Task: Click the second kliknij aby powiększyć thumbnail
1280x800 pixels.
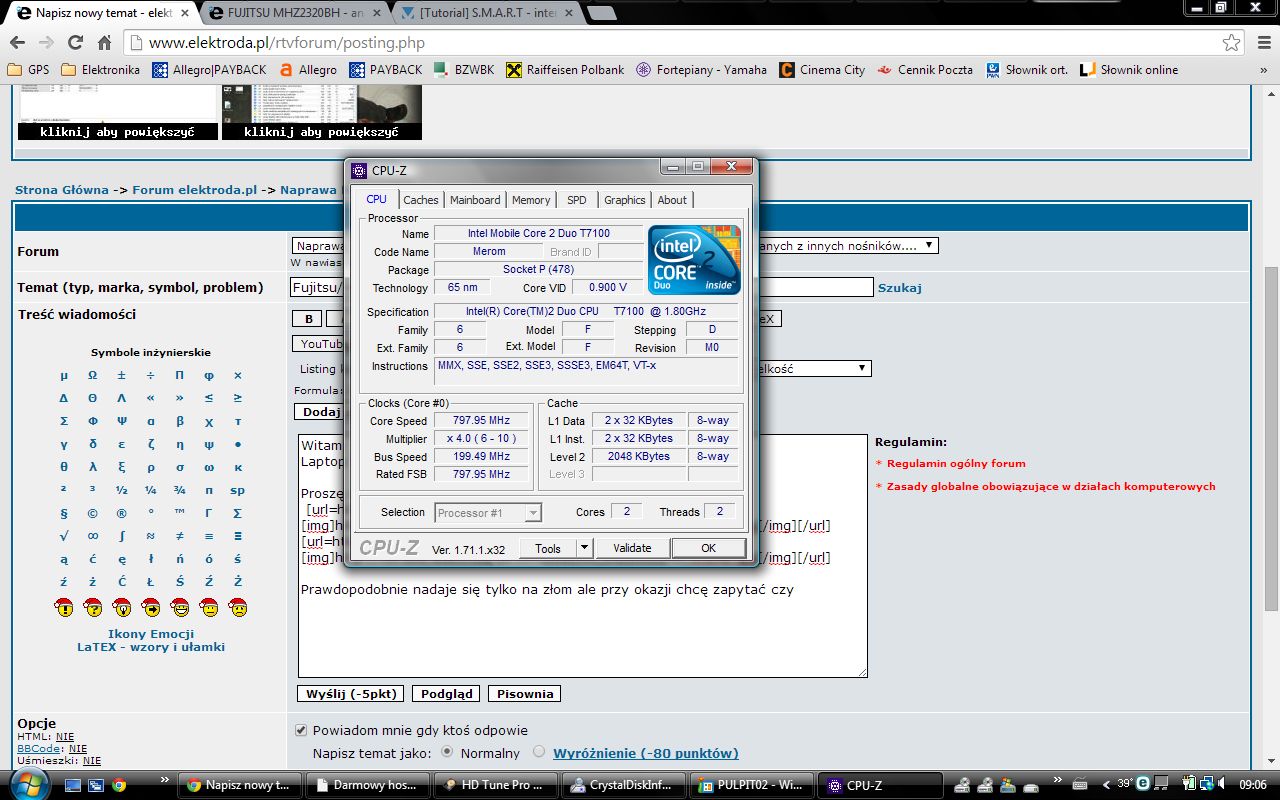Action: 321,111
